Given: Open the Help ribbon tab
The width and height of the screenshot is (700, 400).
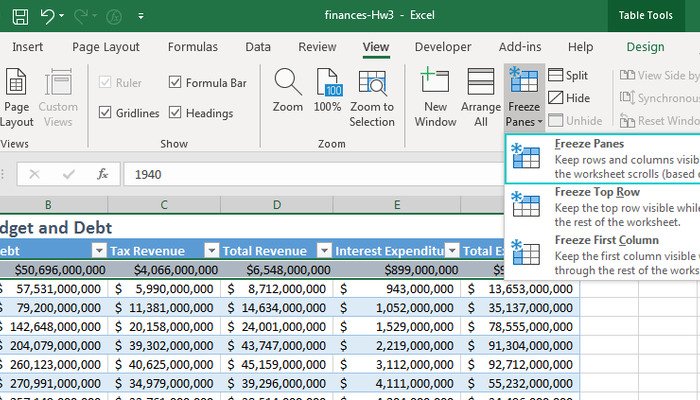Looking at the screenshot, I should (580, 47).
